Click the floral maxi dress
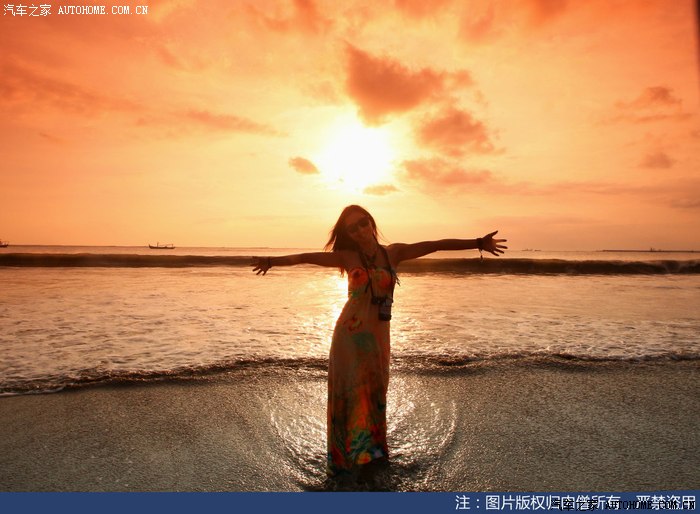Screen dimensions: 700x514 click(x=358, y=380)
